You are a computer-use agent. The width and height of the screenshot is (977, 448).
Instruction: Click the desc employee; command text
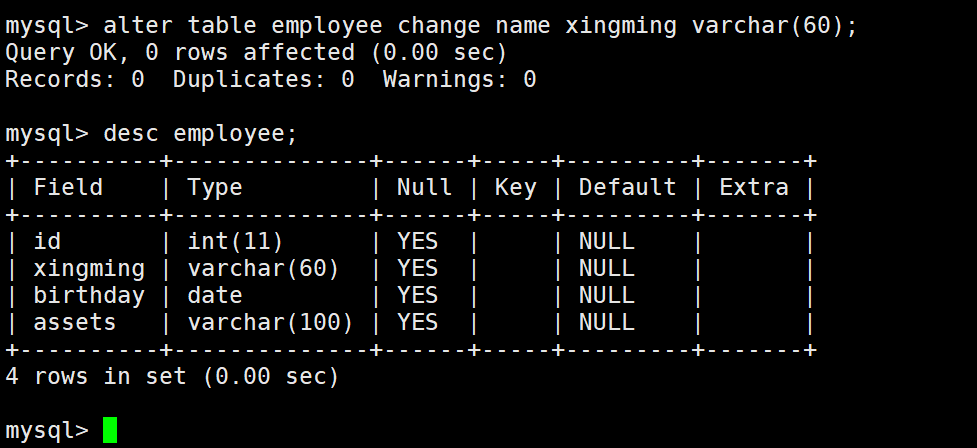point(201,134)
